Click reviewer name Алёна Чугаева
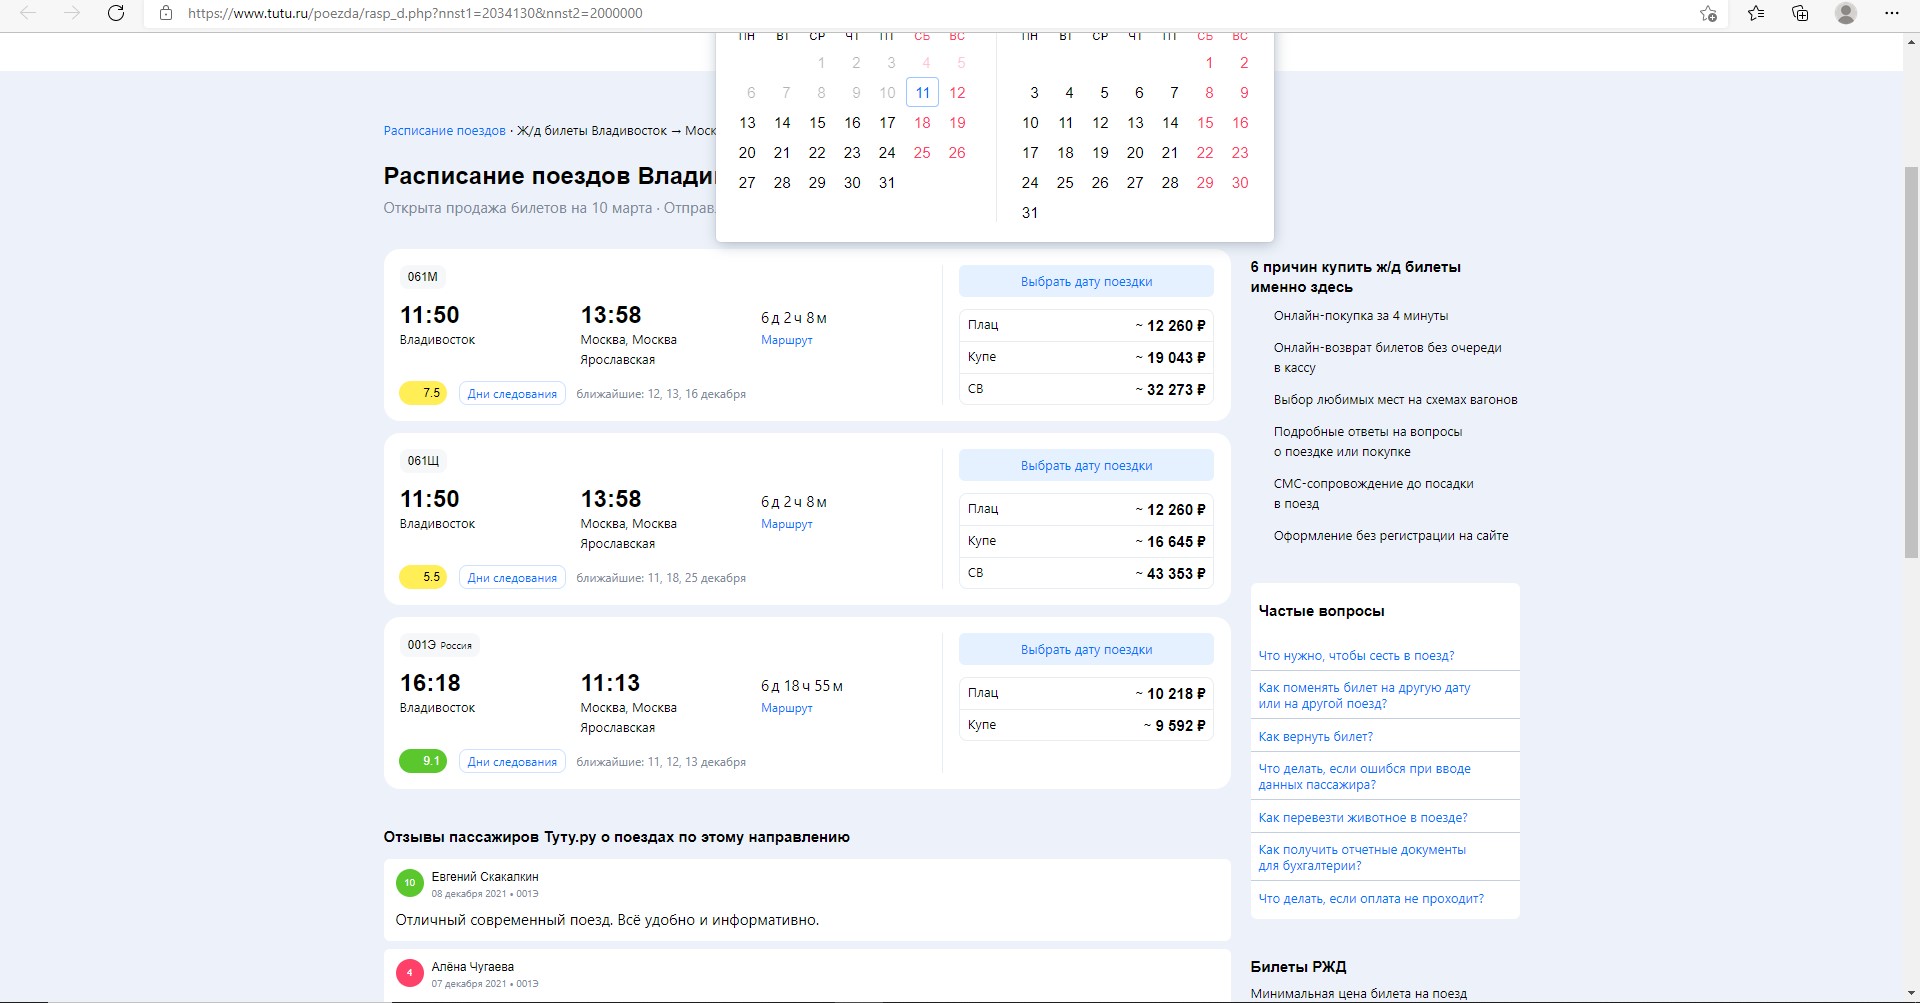Screen dimensions: 1920x1003 click(473, 967)
